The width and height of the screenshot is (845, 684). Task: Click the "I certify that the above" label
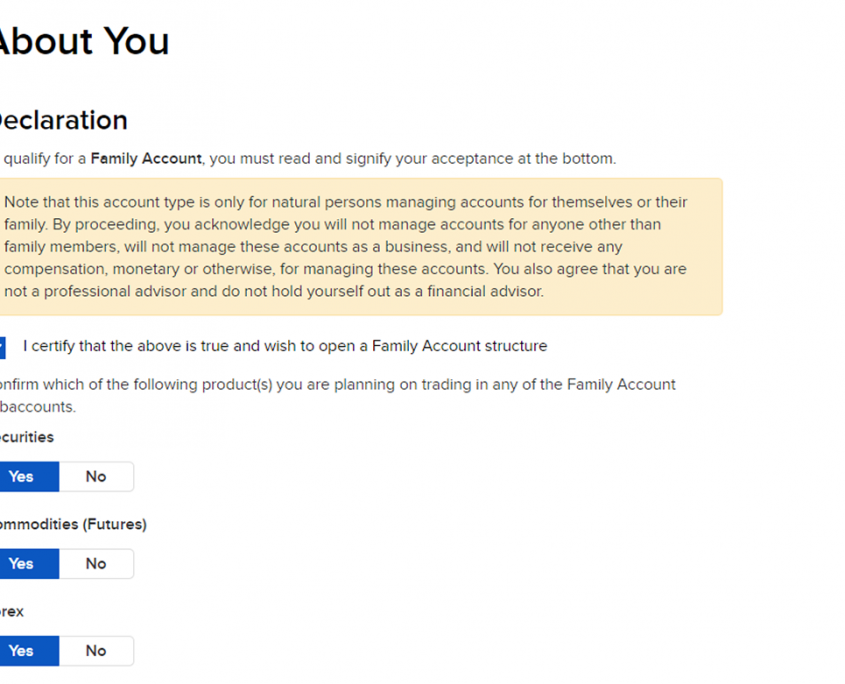pyautogui.click(x=285, y=346)
